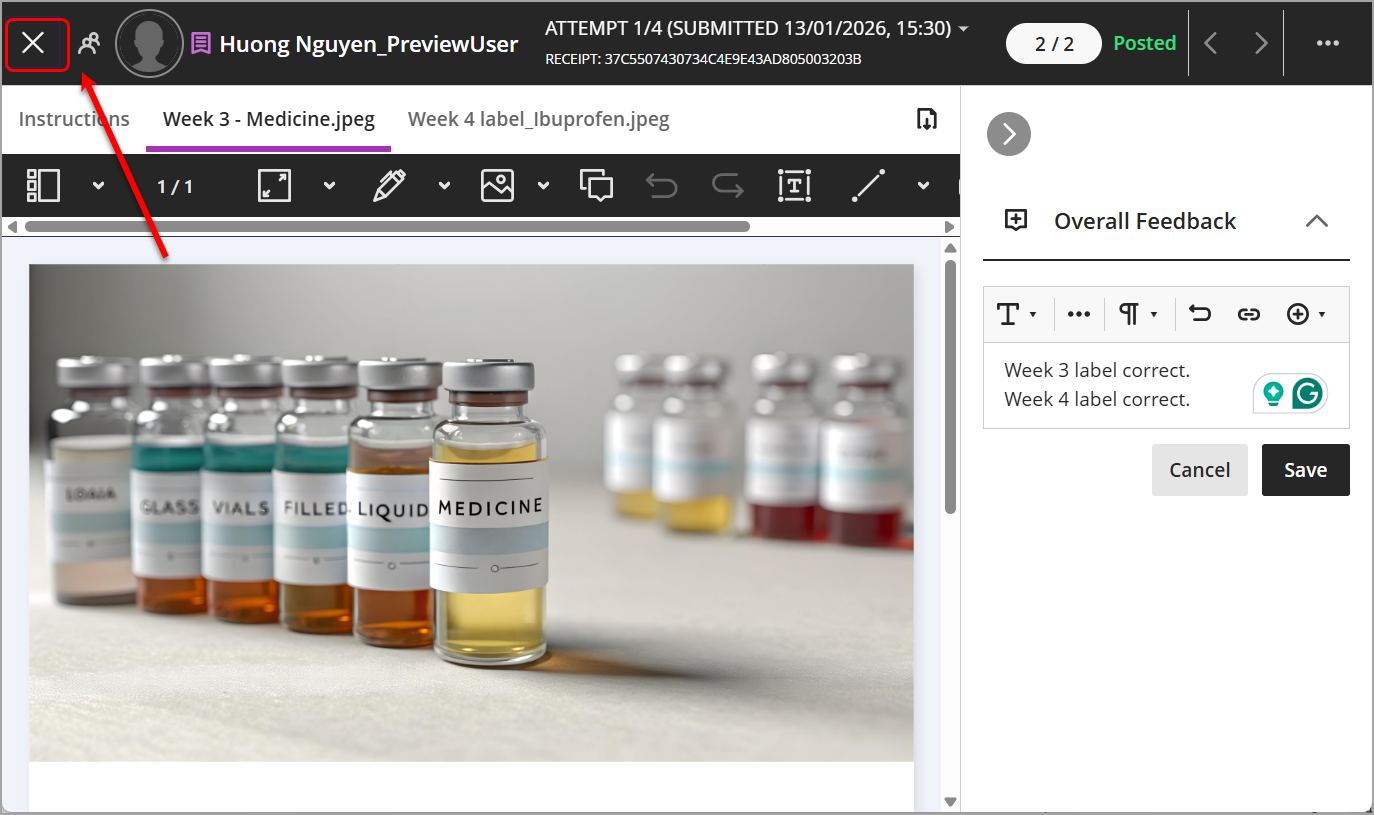The width and height of the screenshot is (1374, 815).
Task: Click the pencil drawing annotation tool
Action: 389,186
